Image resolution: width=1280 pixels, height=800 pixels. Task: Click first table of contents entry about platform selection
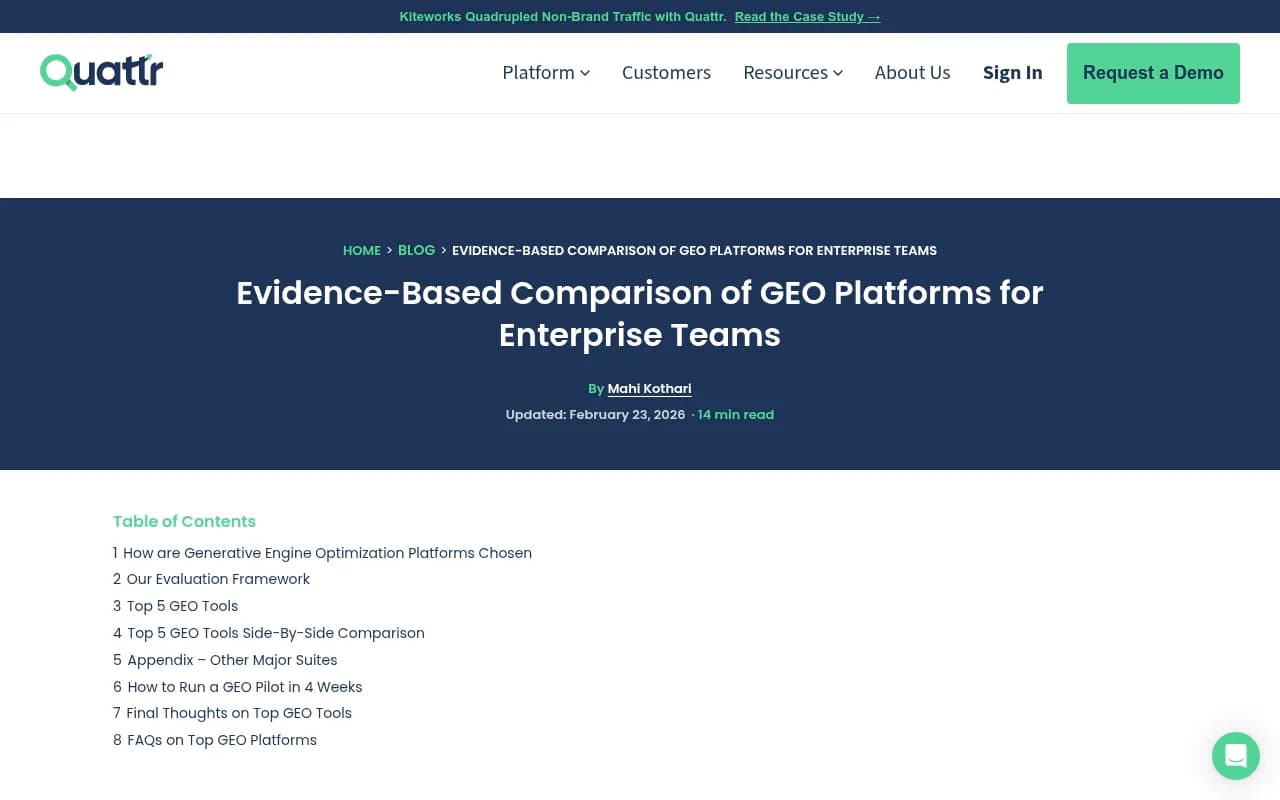click(330, 553)
